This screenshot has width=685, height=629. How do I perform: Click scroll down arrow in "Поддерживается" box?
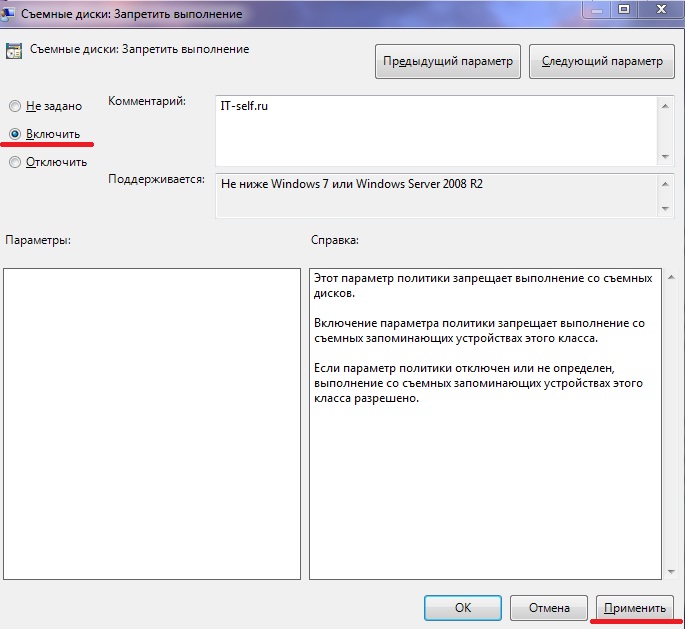click(665, 208)
